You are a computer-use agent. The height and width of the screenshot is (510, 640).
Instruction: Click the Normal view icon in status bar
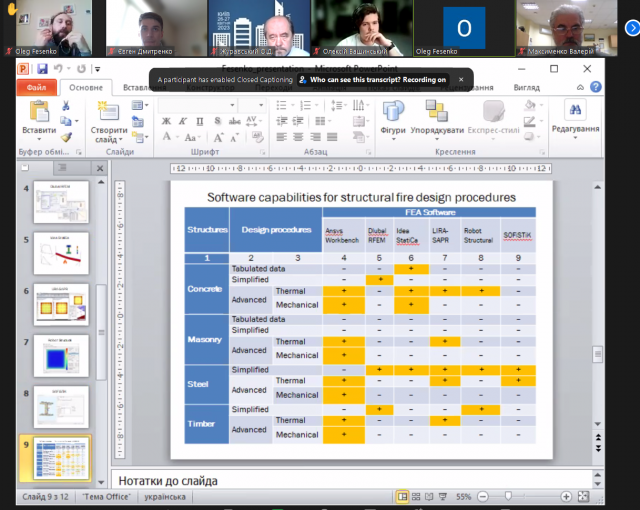click(402, 497)
